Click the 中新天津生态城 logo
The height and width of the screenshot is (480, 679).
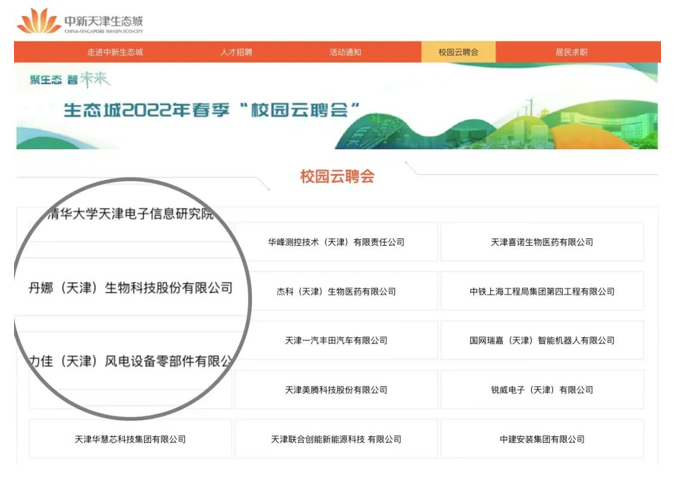pos(80,22)
